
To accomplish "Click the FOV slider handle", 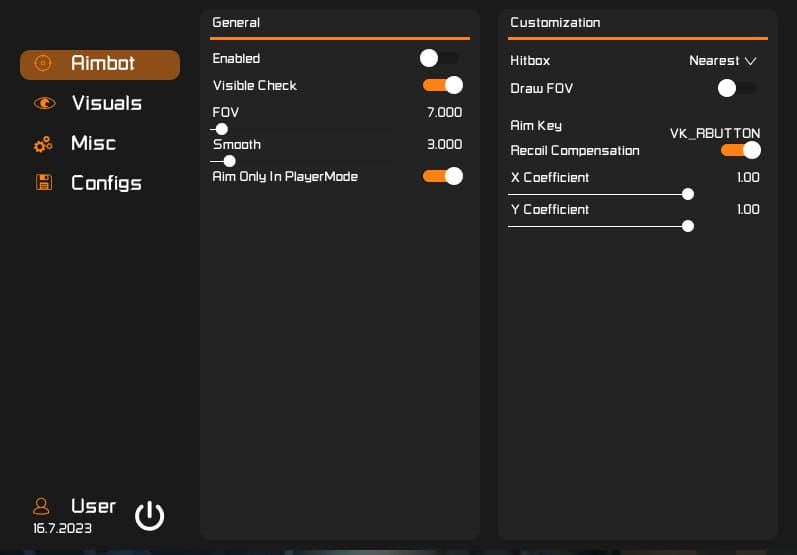I will point(221,129).
